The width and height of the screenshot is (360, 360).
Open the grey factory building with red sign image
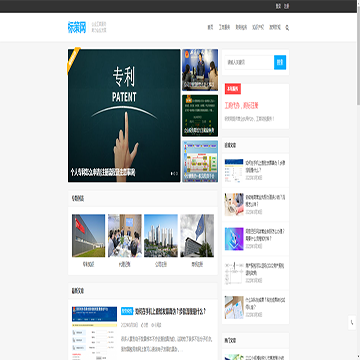88,235
